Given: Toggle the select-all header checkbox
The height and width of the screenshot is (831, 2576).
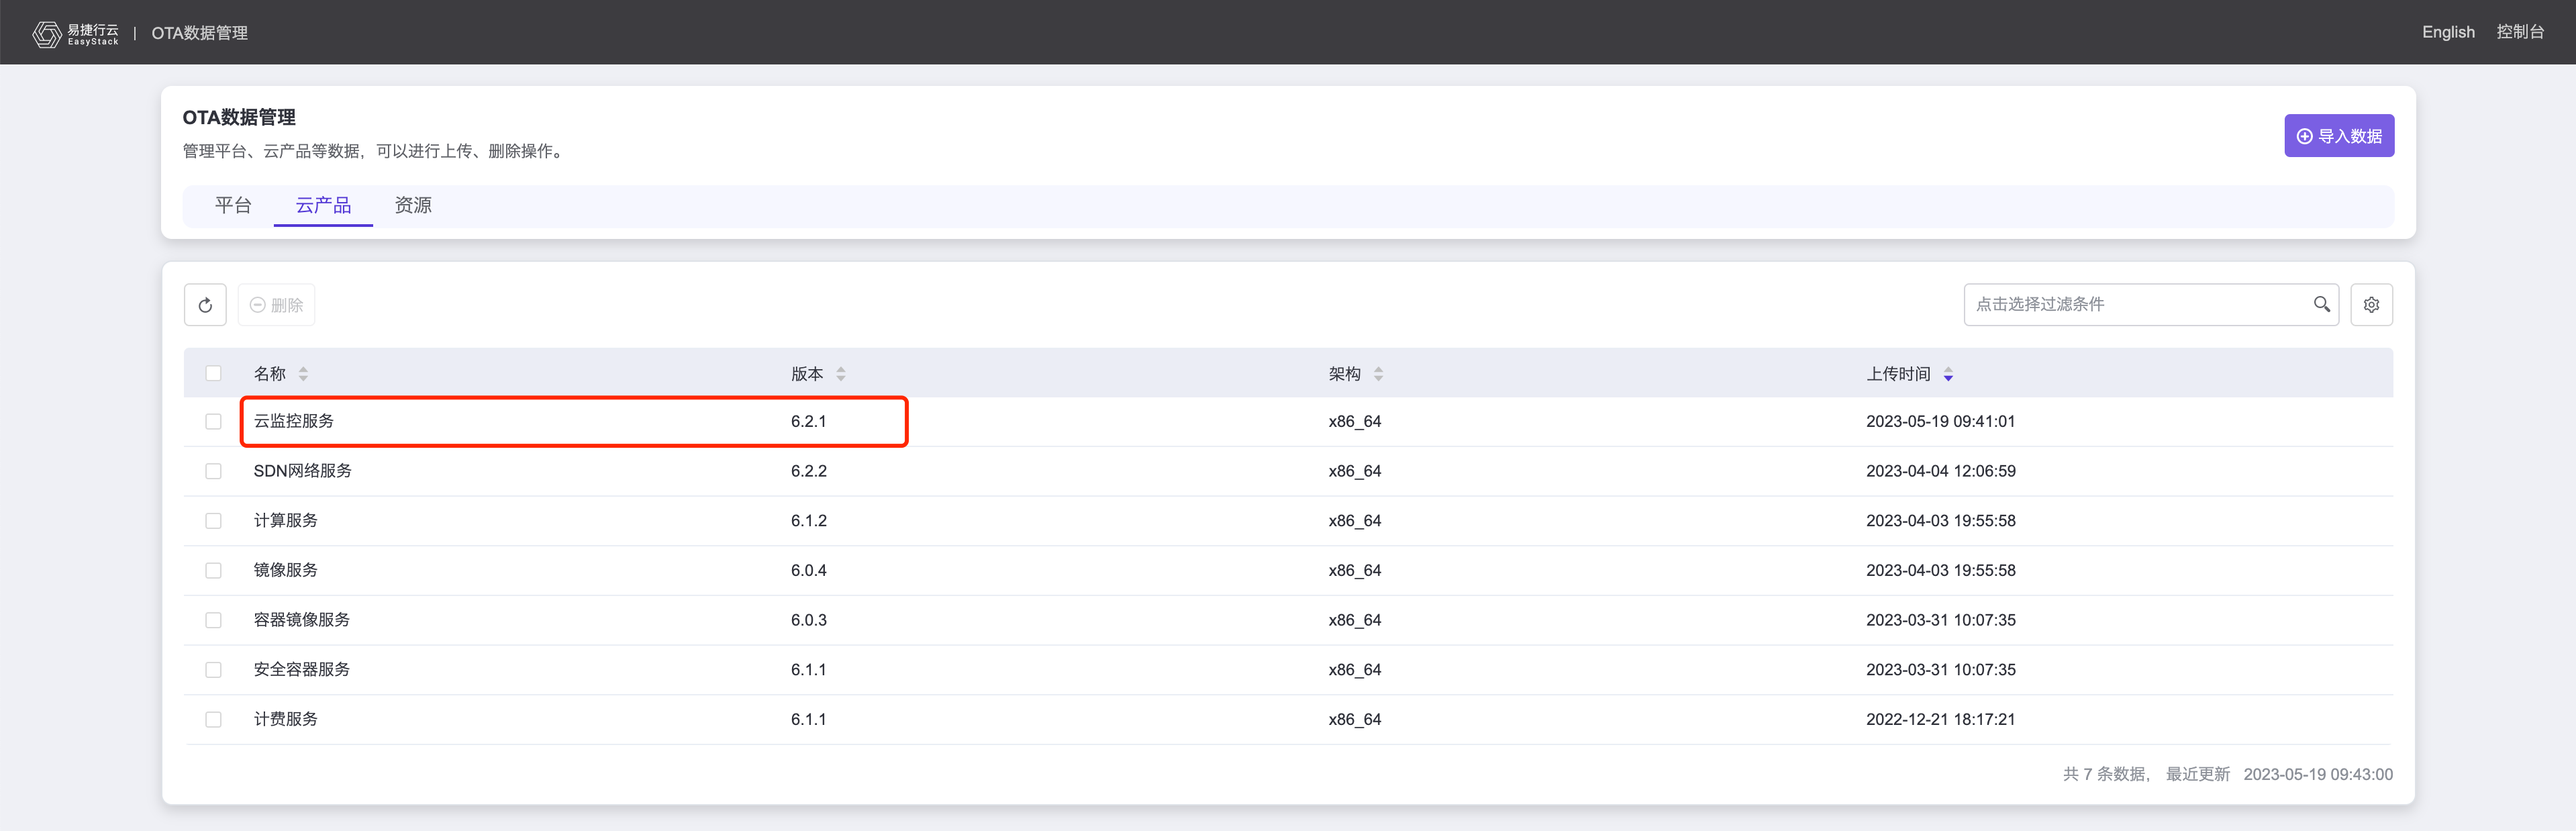Looking at the screenshot, I should [213, 373].
